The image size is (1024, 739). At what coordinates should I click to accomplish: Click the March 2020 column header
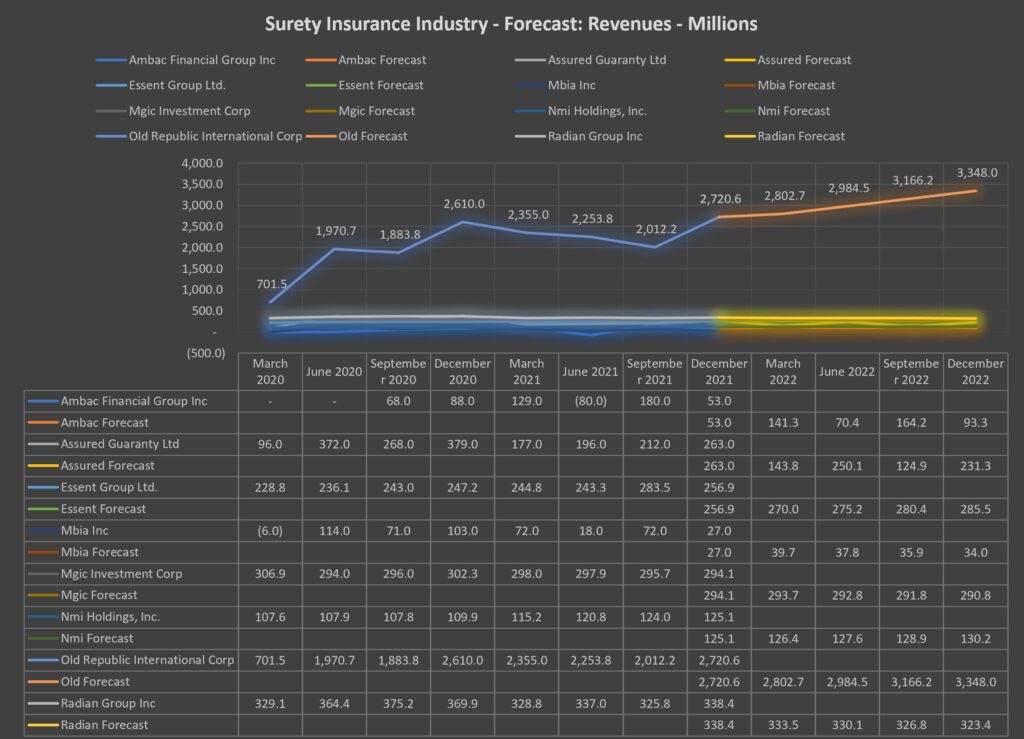[270, 370]
